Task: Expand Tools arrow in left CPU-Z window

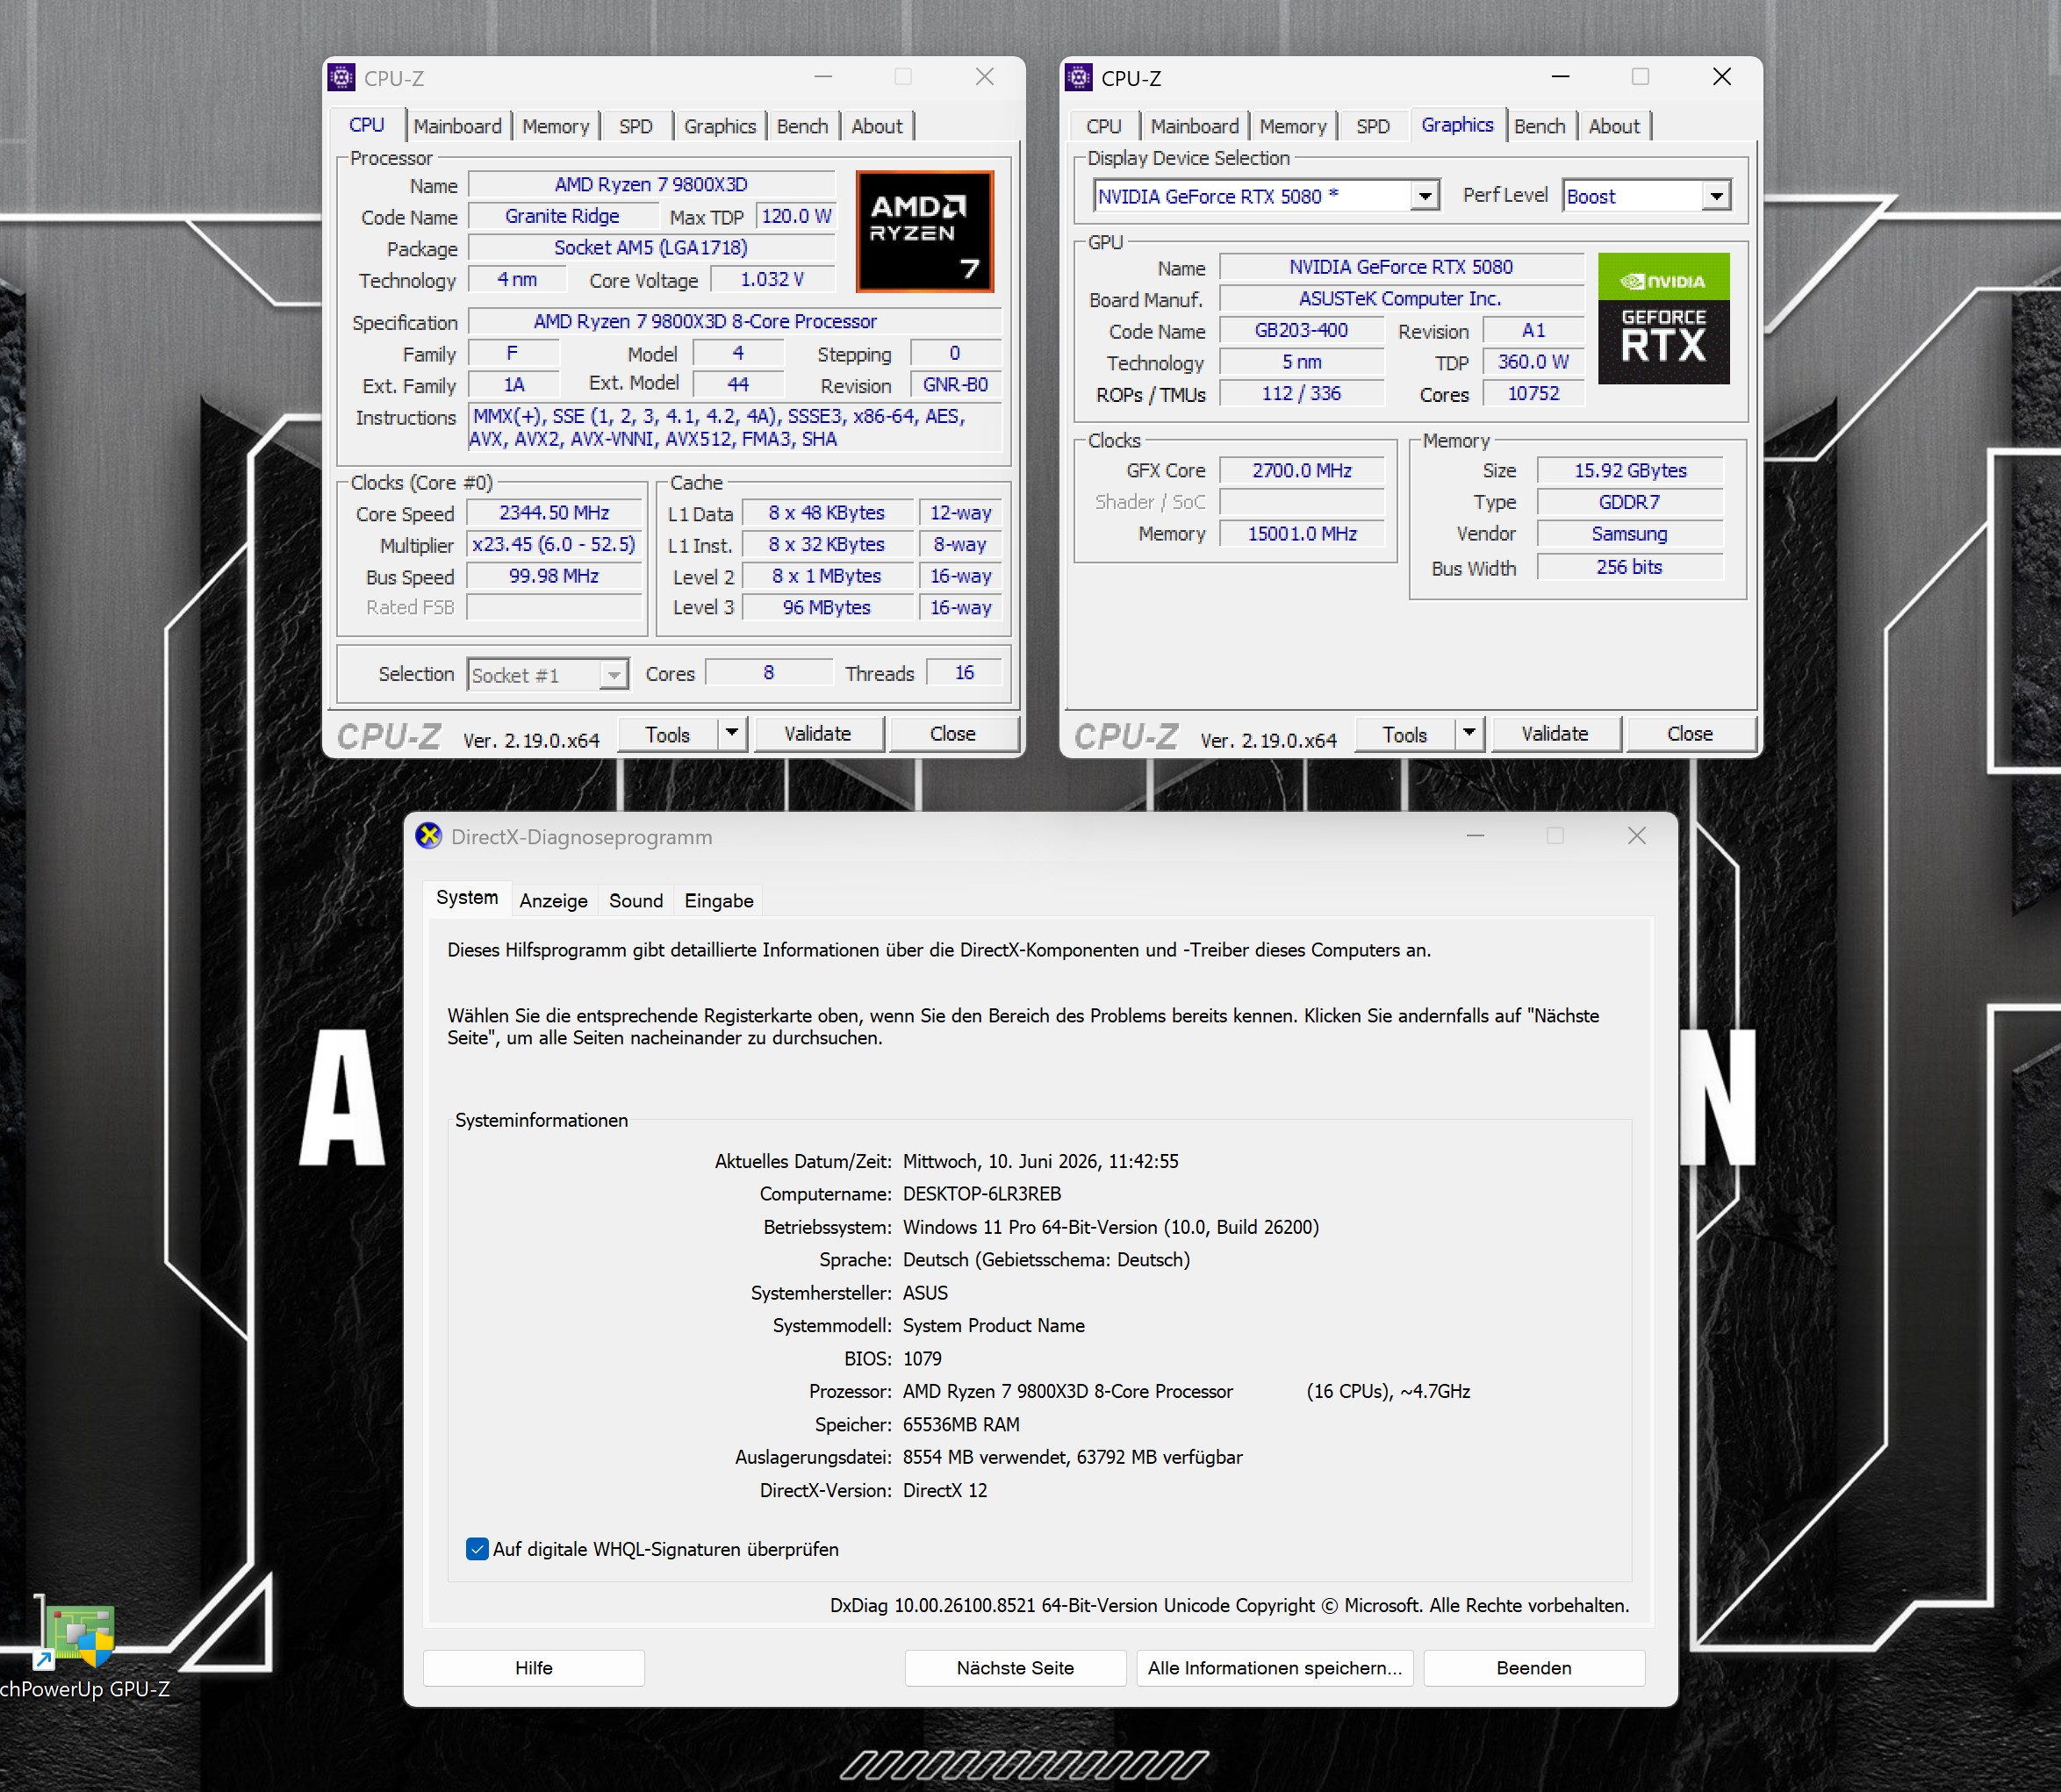Action: coord(732,733)
